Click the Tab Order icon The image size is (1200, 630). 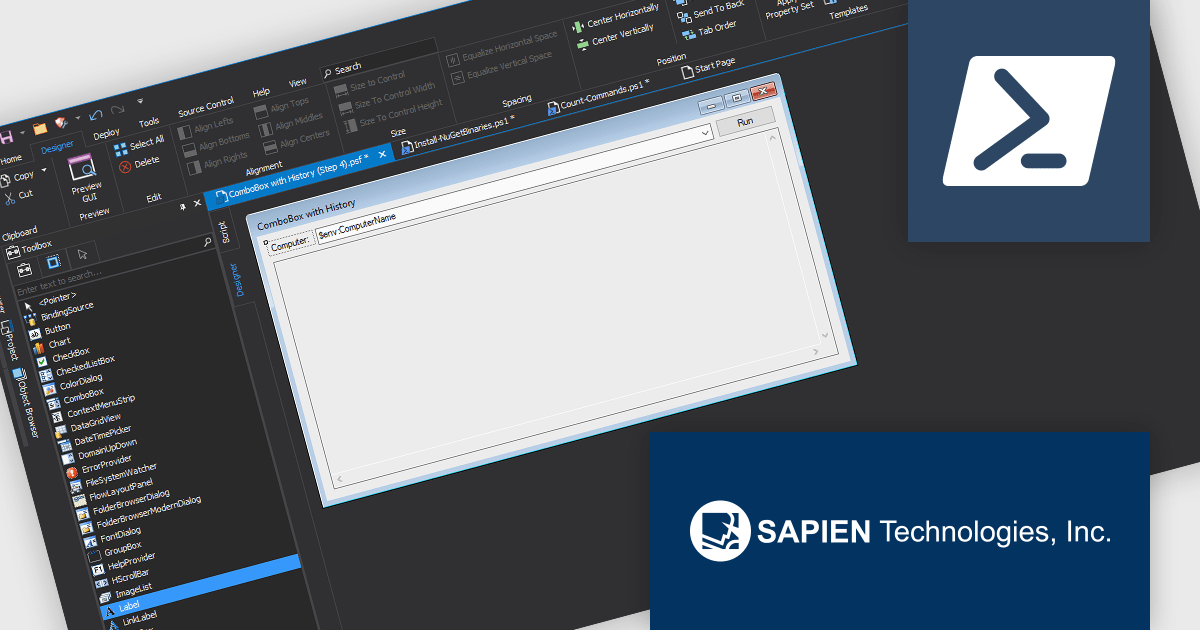[688, 34]
